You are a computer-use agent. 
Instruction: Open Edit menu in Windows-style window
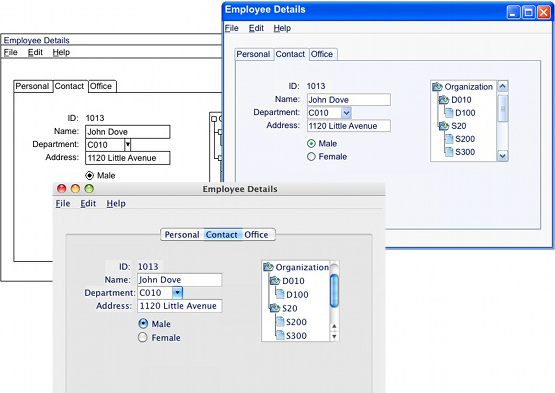pyautogui.click(x=256, y=28)
